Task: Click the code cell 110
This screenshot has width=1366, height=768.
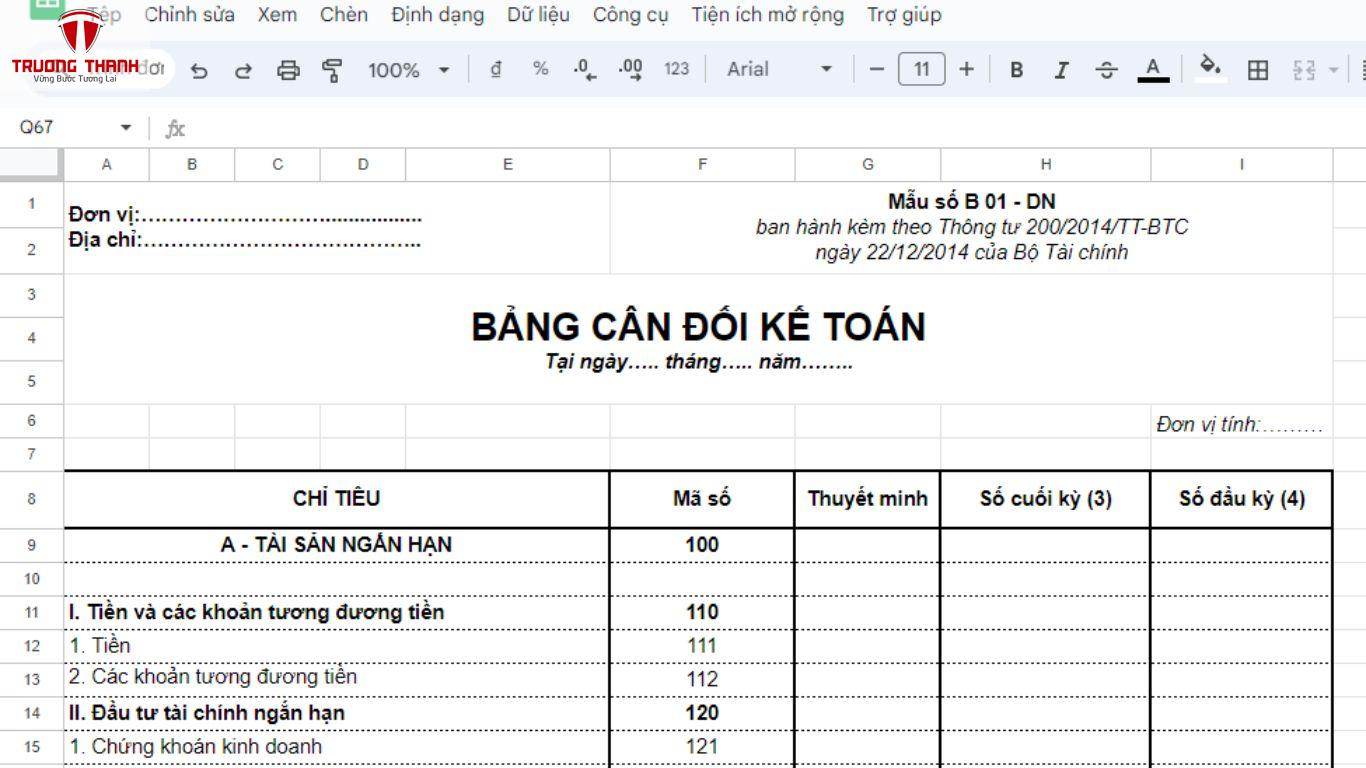Action: coord(702,612)
